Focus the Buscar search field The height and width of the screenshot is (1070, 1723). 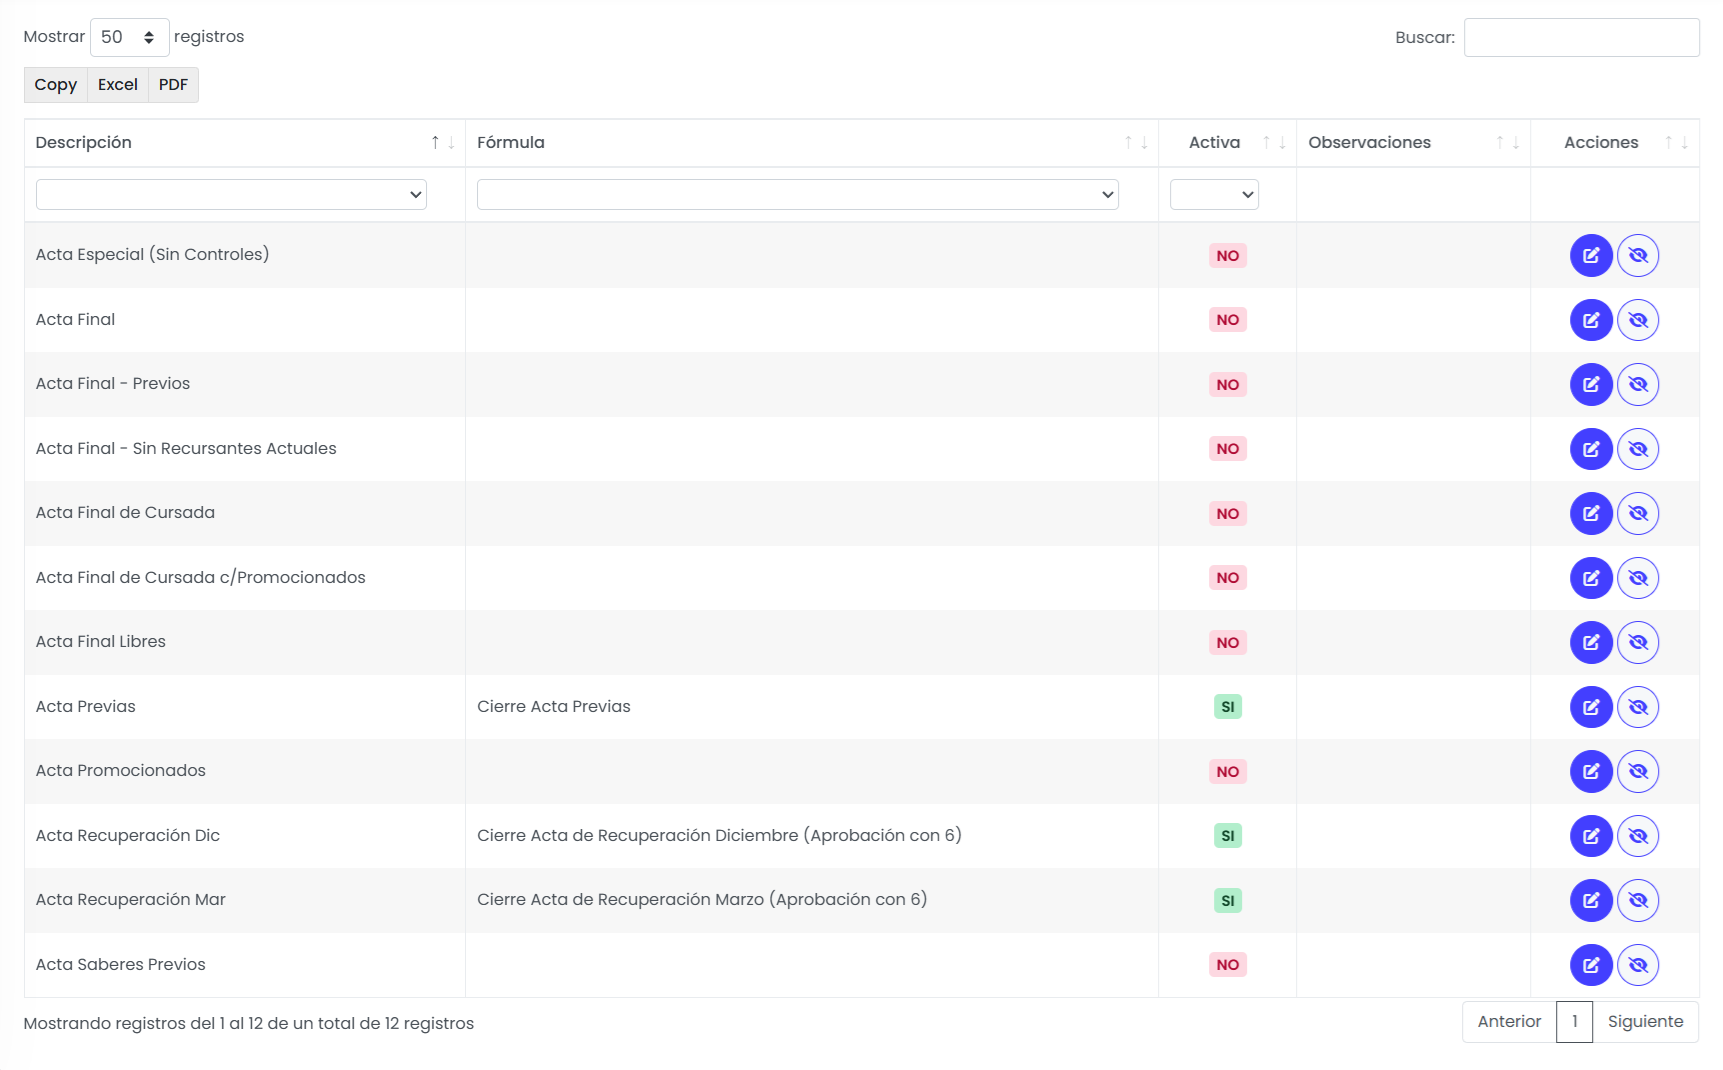point(1581,38)
